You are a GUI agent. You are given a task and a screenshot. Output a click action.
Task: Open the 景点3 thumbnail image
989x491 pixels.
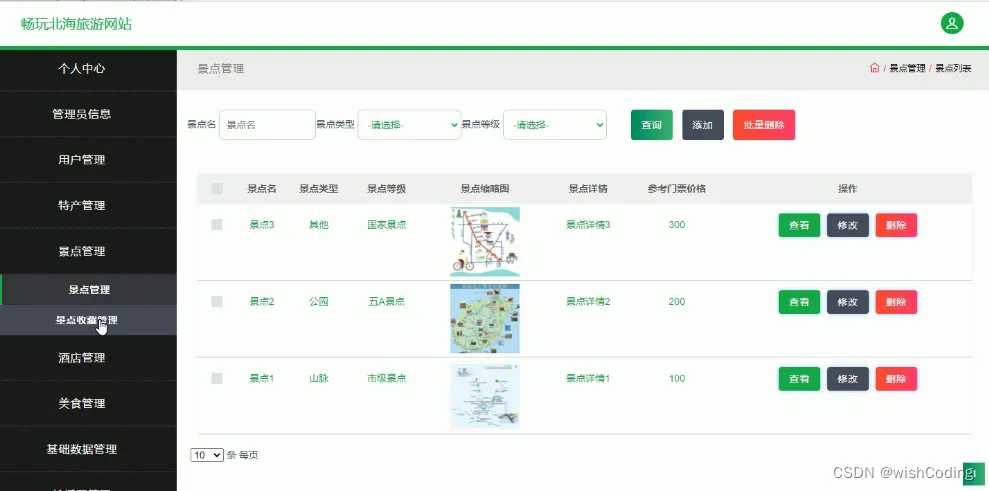(485, 242)
